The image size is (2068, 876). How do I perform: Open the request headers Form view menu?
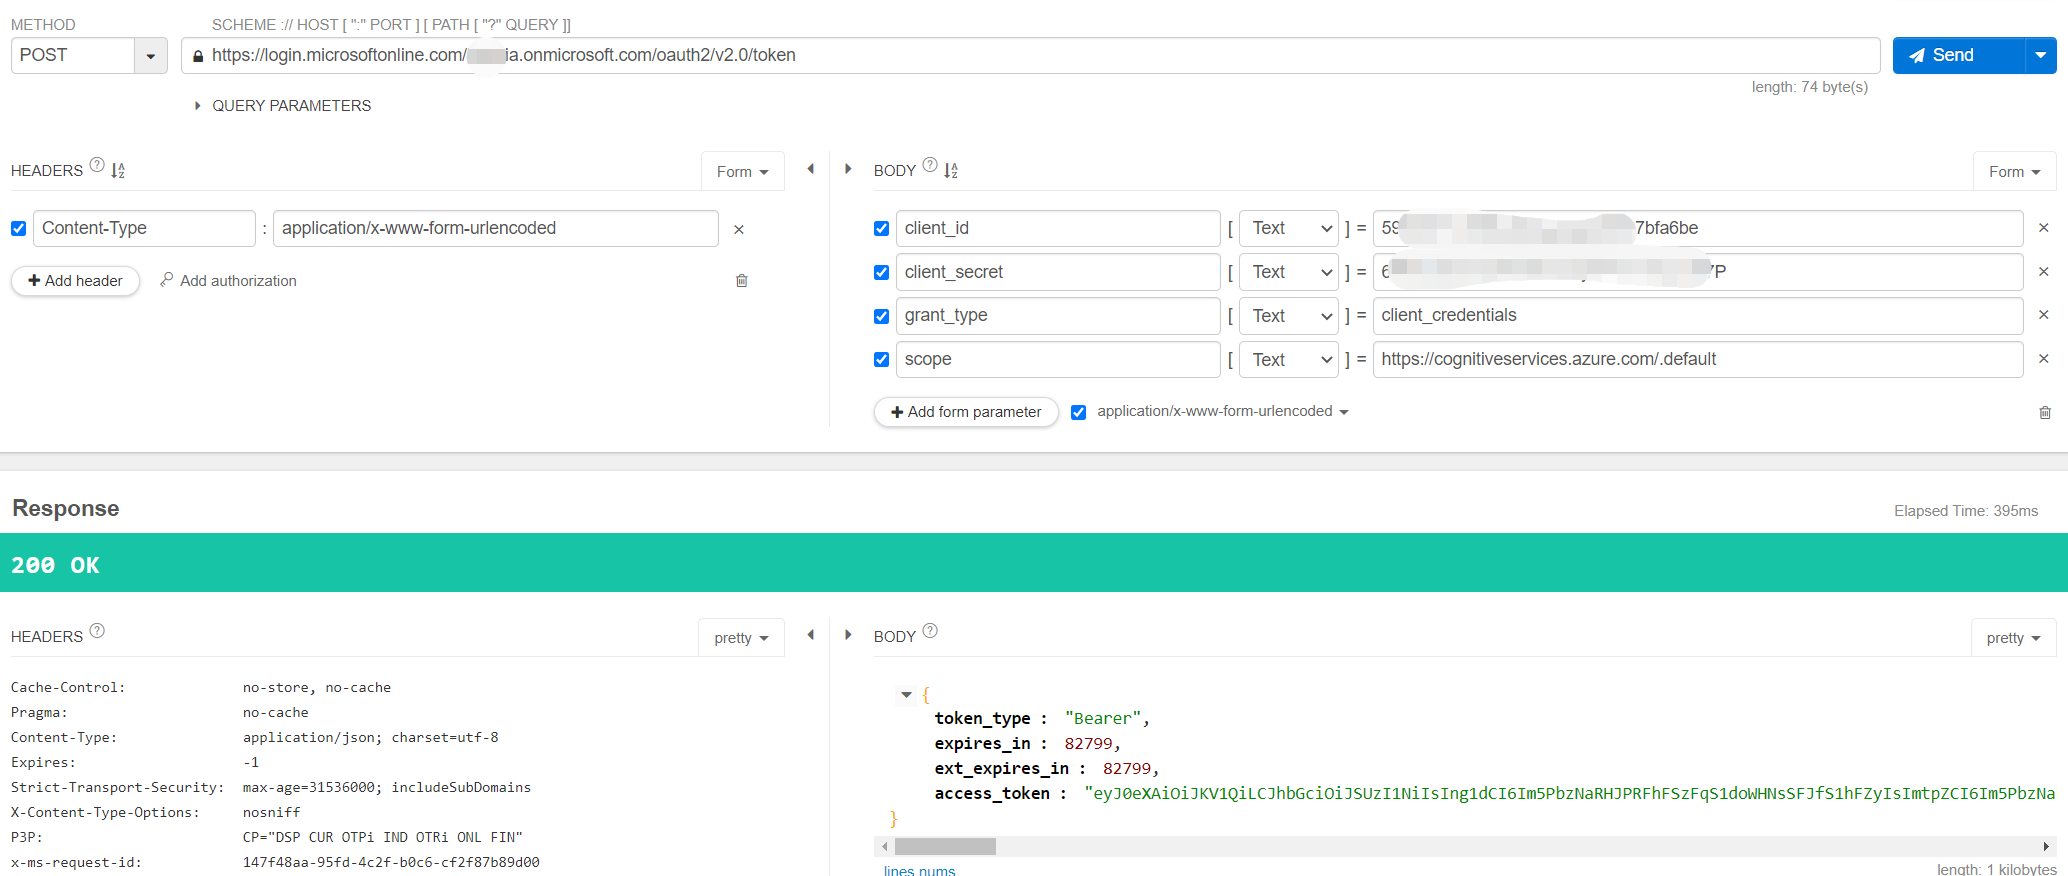pos(742,172)
